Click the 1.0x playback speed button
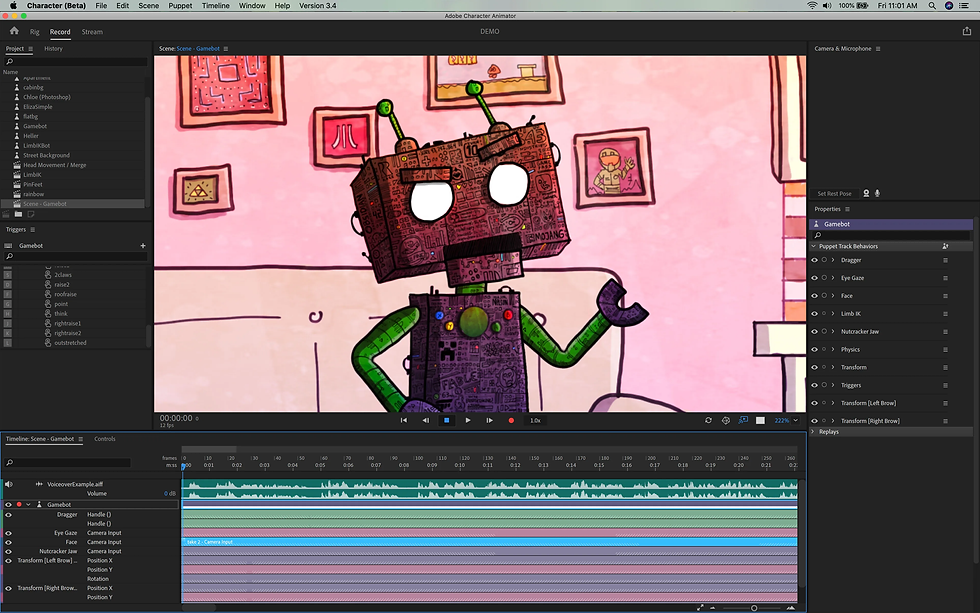Image resolution: width=980 pixels, height=613 pixels. click(x=536, y=421)
